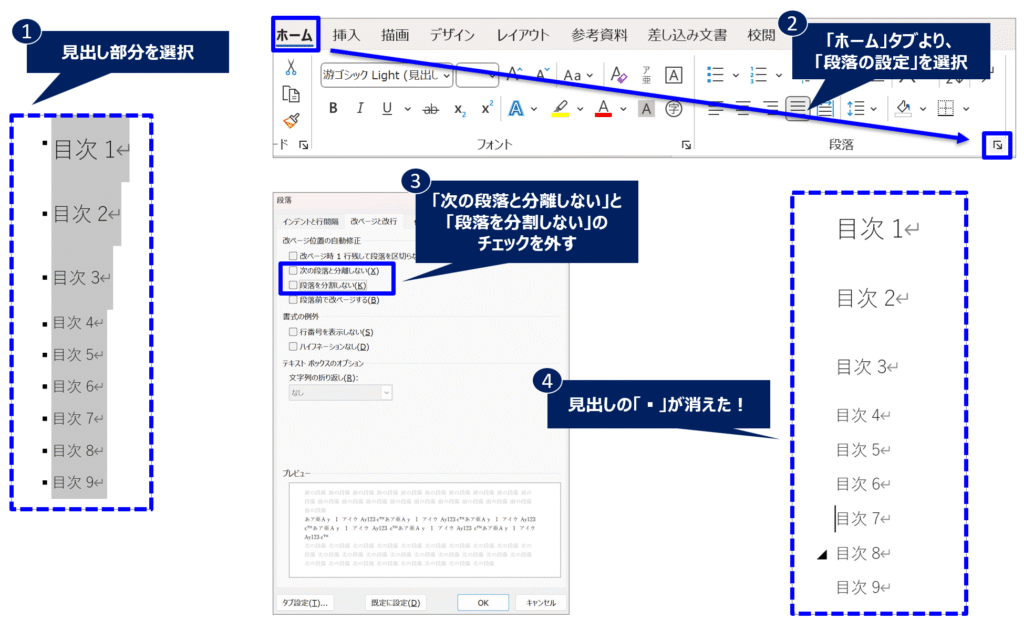The image size is (1024, 620).
Task: Apply Superscript formatting
Action: 487,108
